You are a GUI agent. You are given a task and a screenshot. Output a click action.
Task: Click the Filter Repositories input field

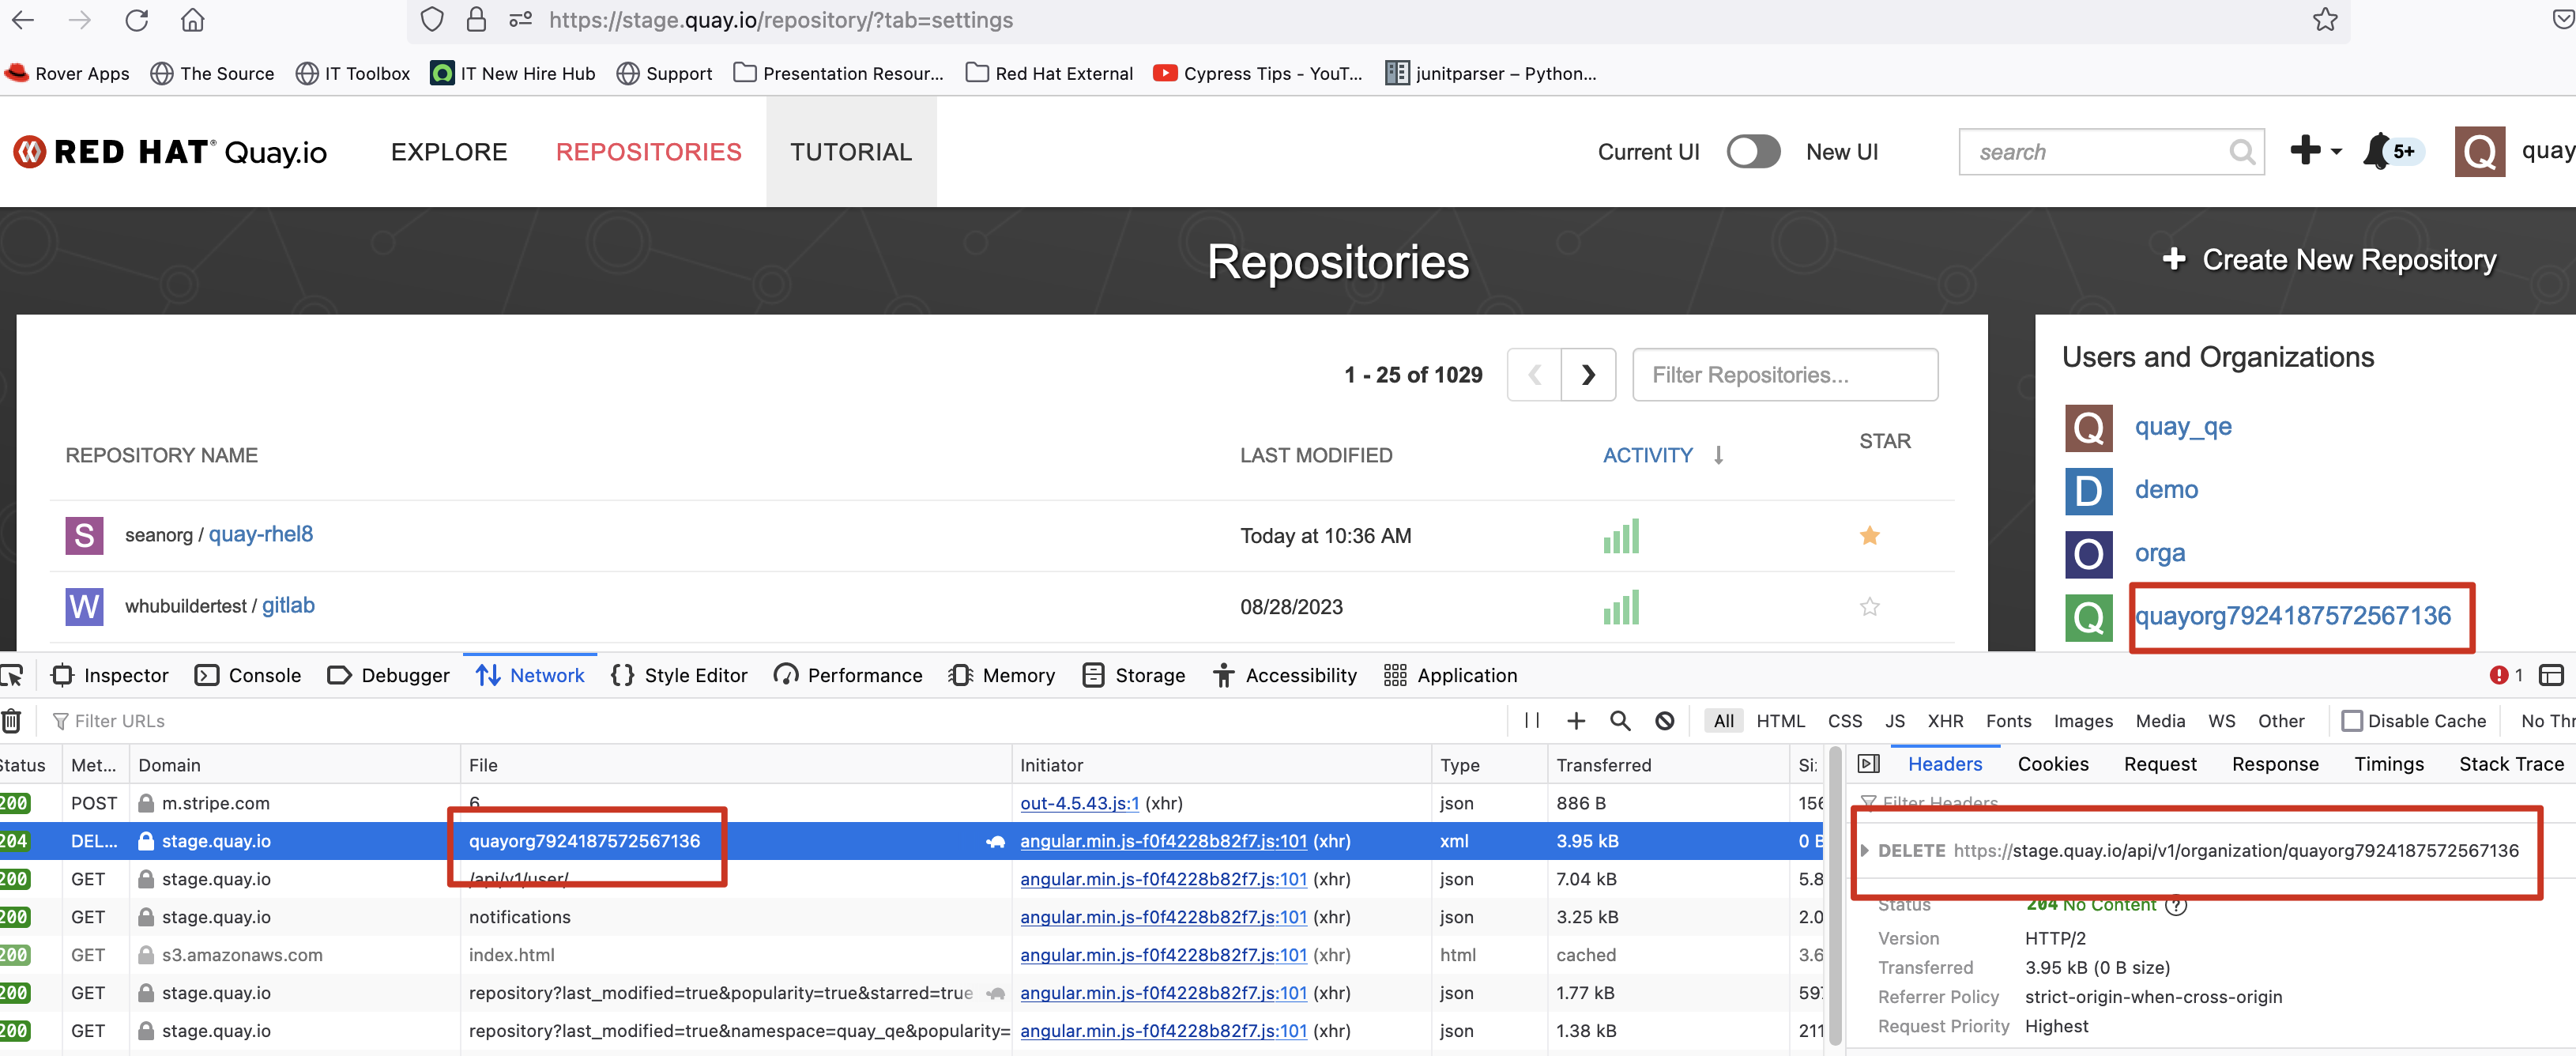coord(1784,375)
